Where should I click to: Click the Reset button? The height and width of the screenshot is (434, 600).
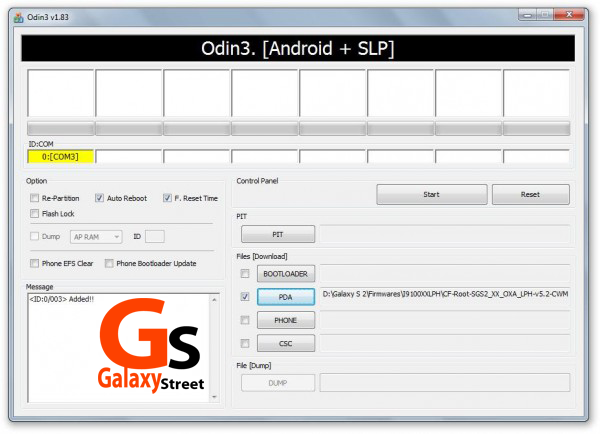pos(530,194)
